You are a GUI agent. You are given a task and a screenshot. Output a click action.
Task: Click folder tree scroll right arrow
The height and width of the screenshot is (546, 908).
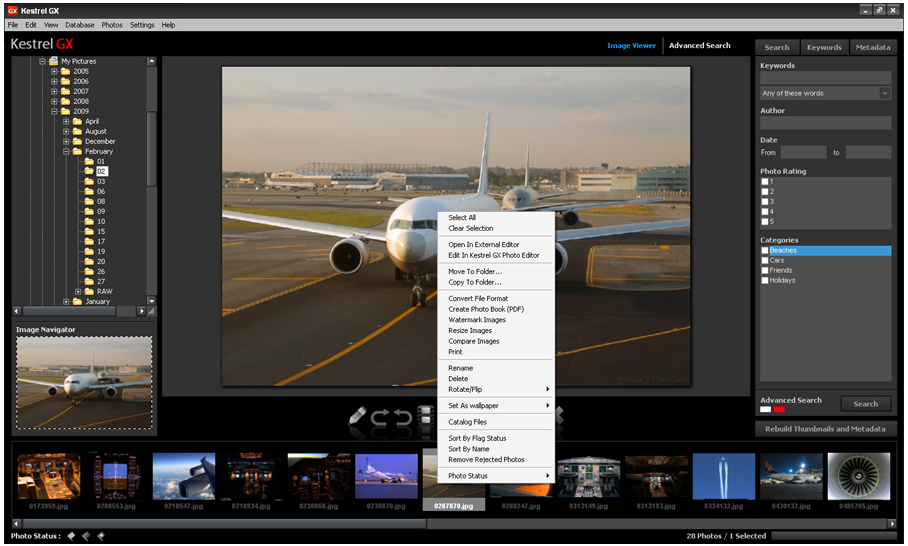point(141,311)
